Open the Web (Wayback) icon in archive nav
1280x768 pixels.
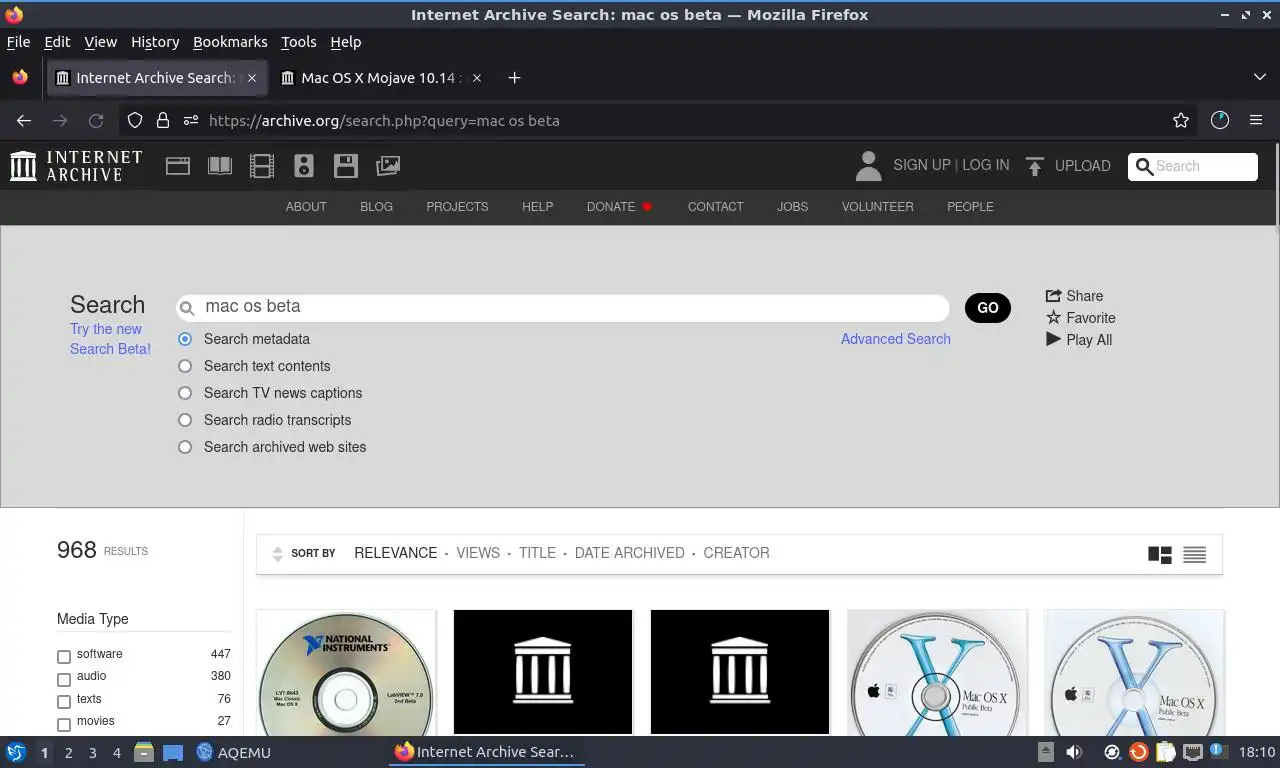click(x=178, y=166)
